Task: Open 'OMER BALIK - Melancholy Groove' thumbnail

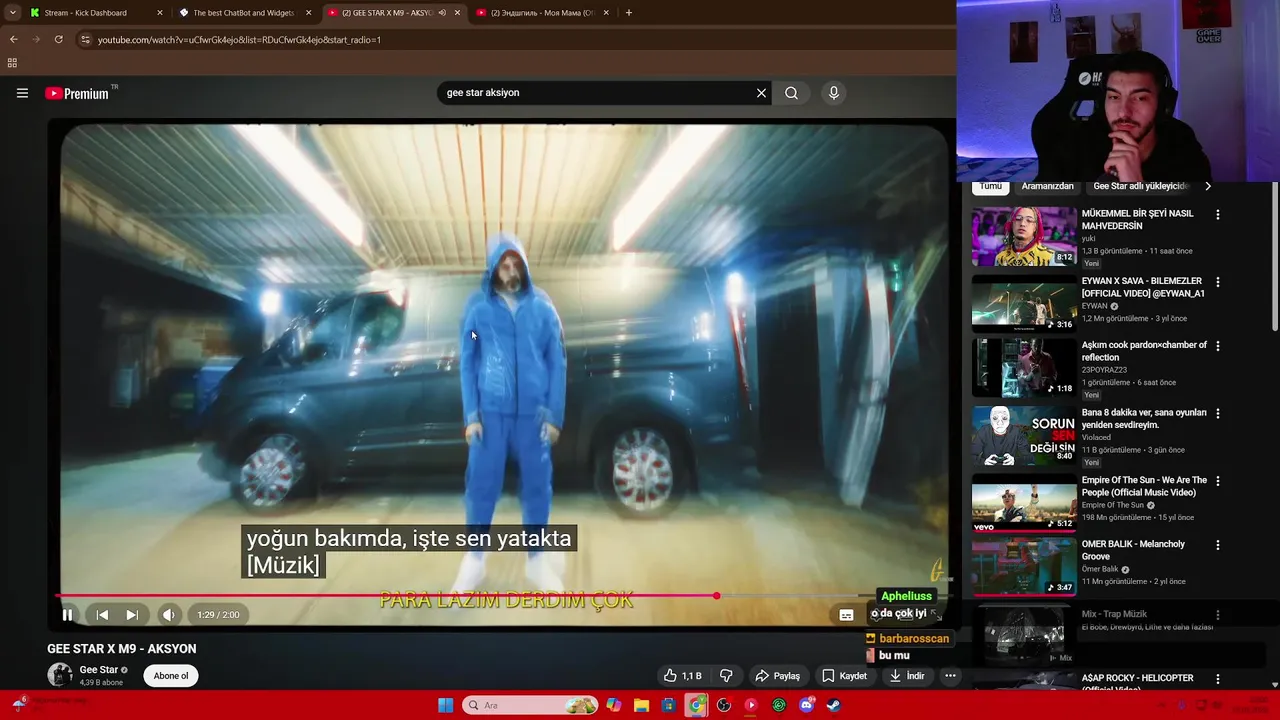Action: (x=1024, y=566)
